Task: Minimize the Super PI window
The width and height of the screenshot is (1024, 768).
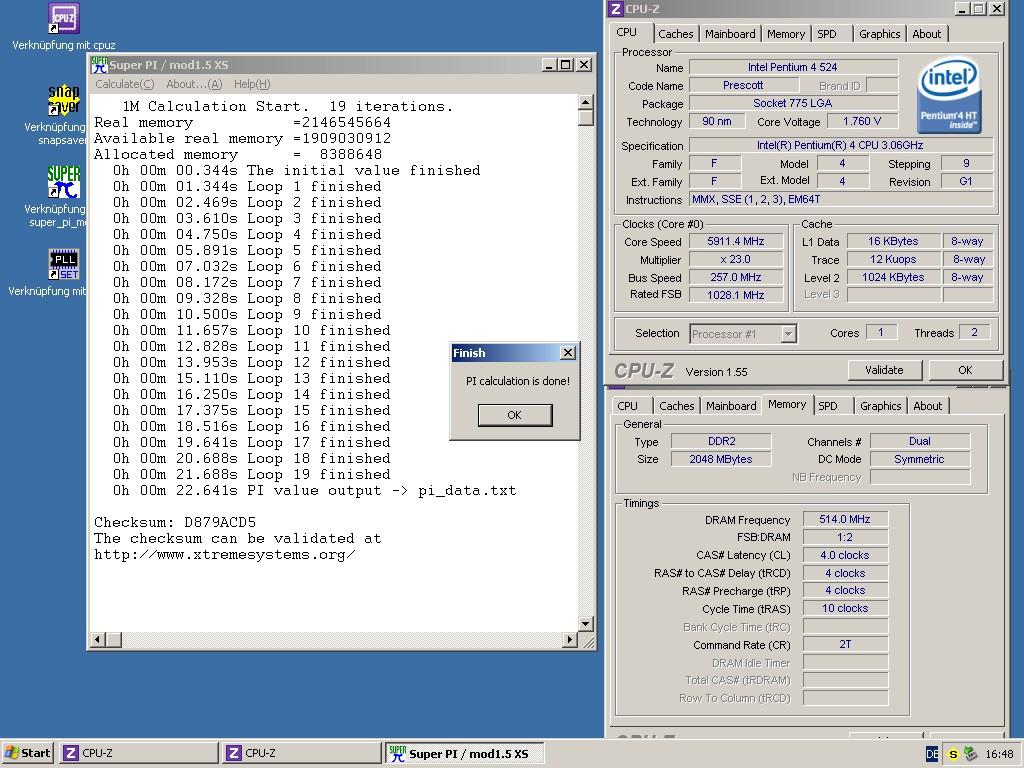Action: point(549,65)
